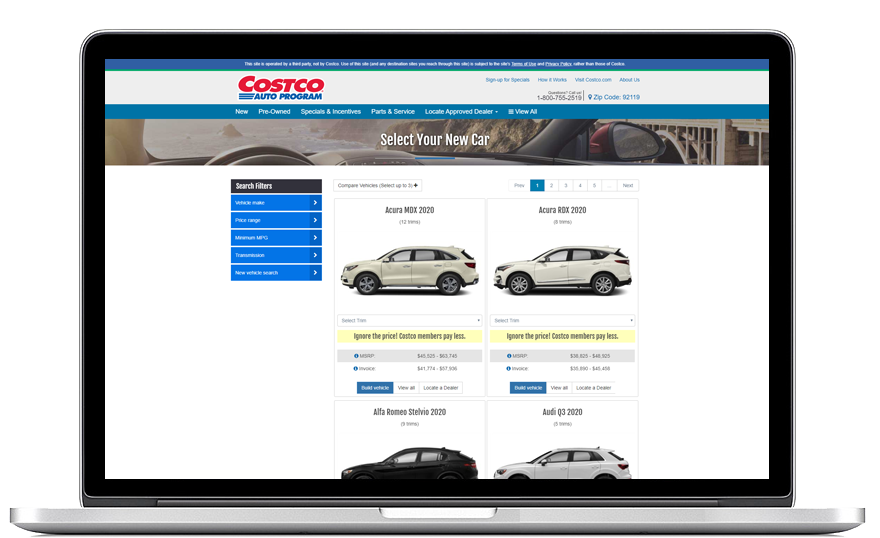
Task: Open Select Trim dropdown for Acura MDX
Action: (x=410, y=320)
